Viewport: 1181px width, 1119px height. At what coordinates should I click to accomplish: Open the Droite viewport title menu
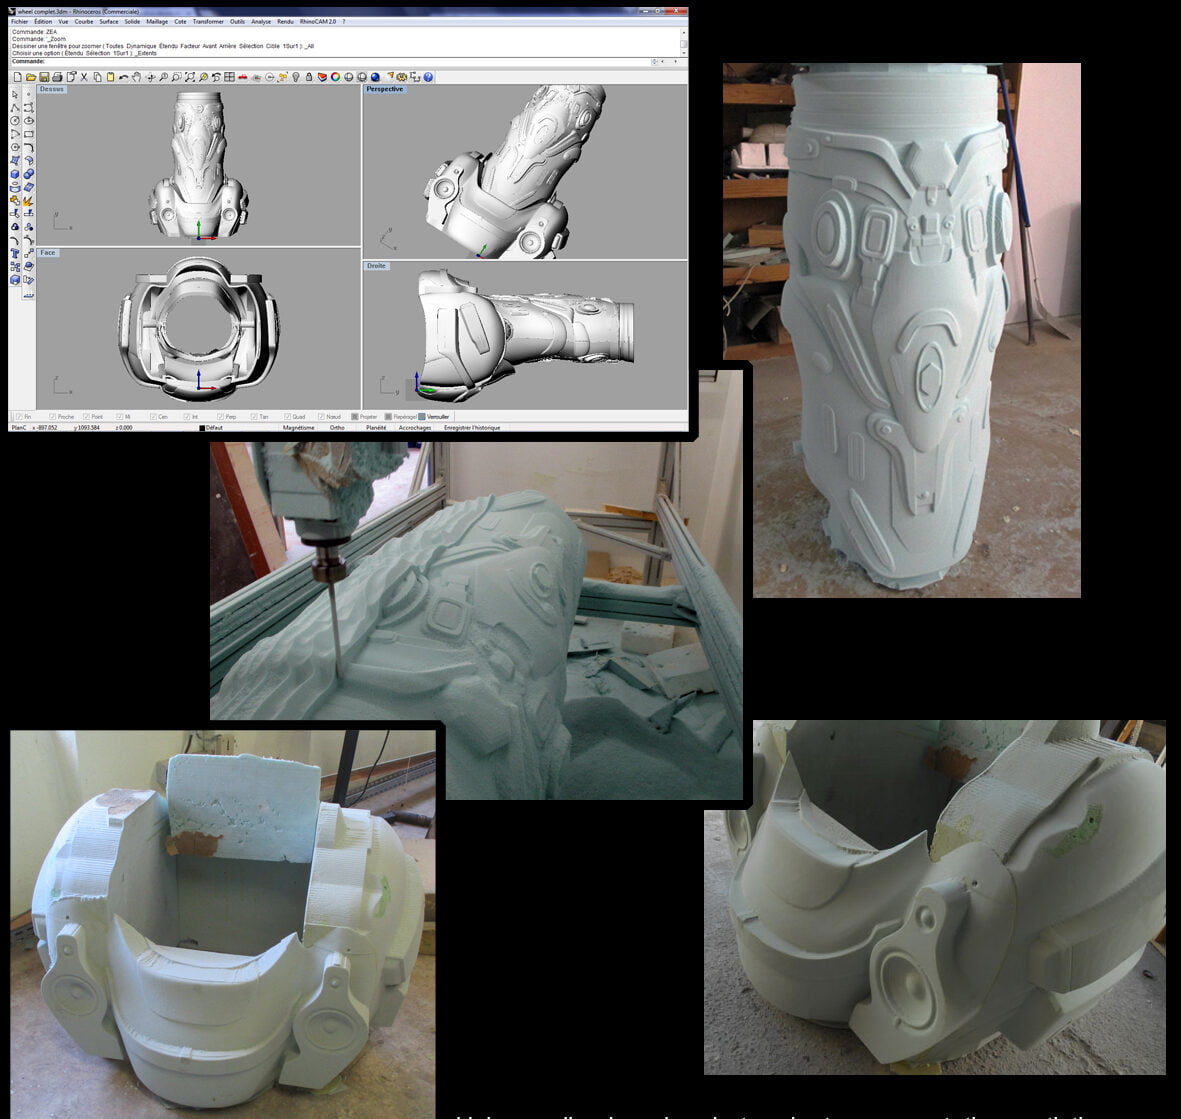click(377, 266)
